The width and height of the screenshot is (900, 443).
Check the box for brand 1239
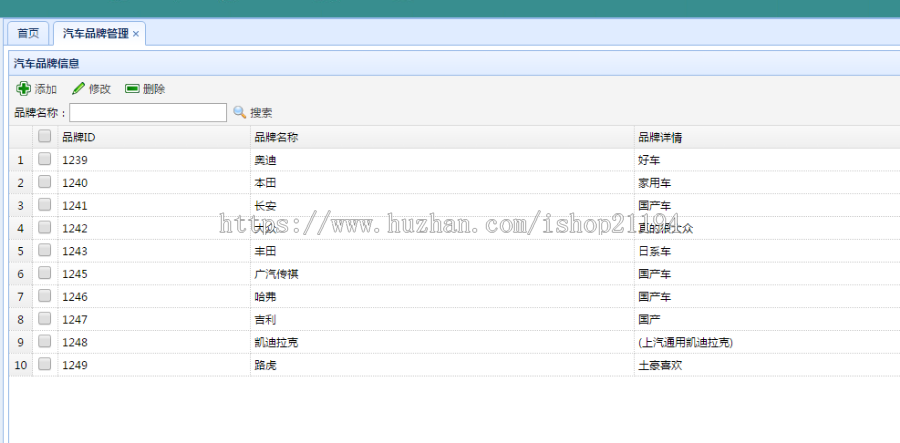[x=44, y=159]
